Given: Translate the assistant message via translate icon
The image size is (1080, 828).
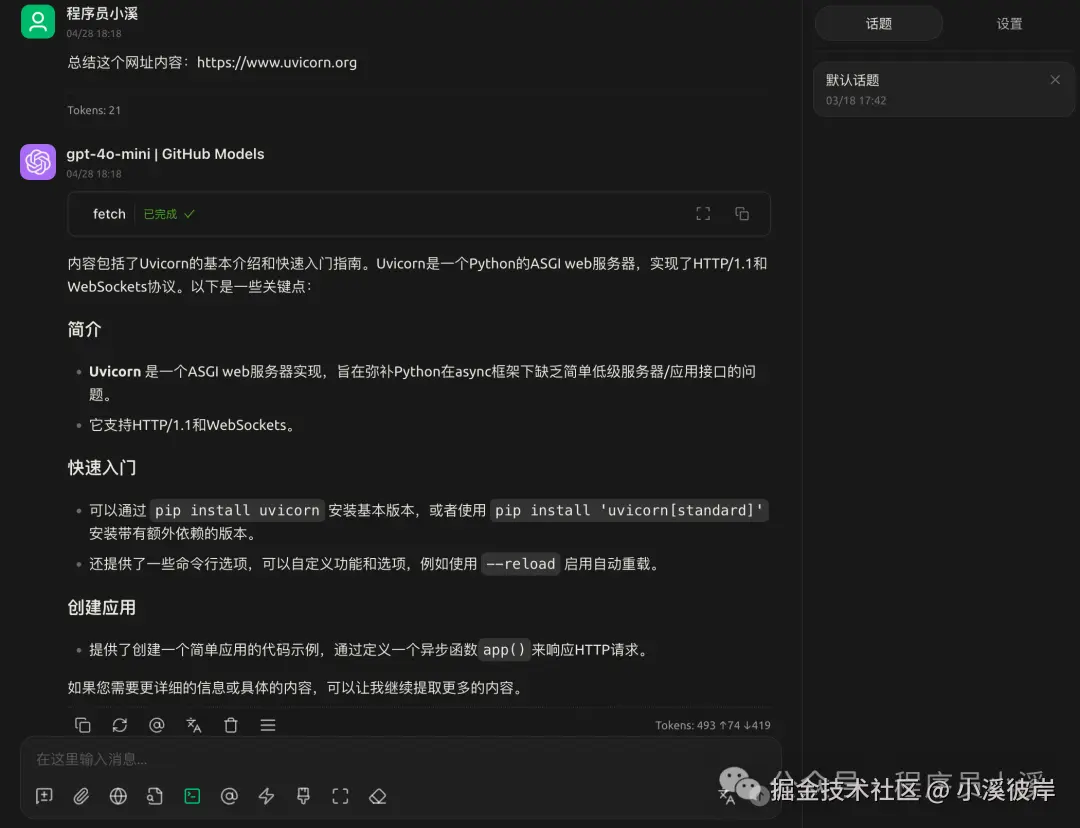Looking at the screenshot, I should click(x=194, y=725).
